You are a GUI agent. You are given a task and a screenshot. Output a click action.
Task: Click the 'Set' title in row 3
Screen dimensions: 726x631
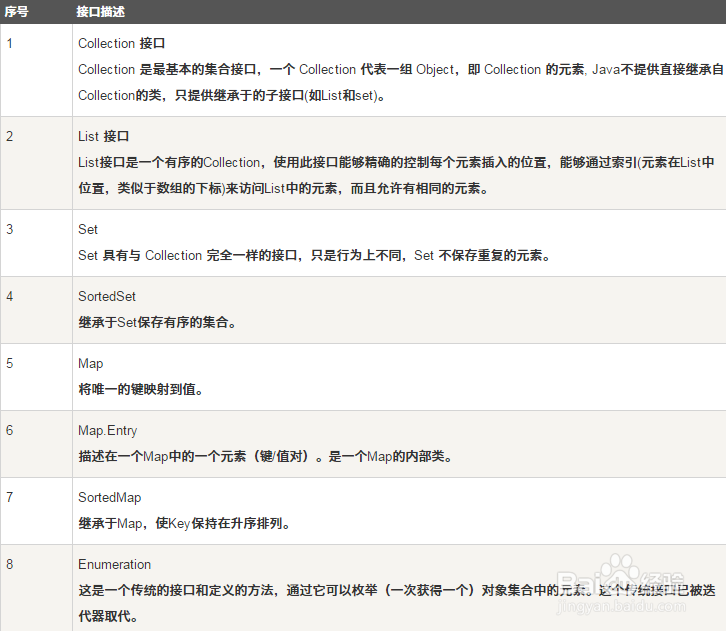point(88,230)
